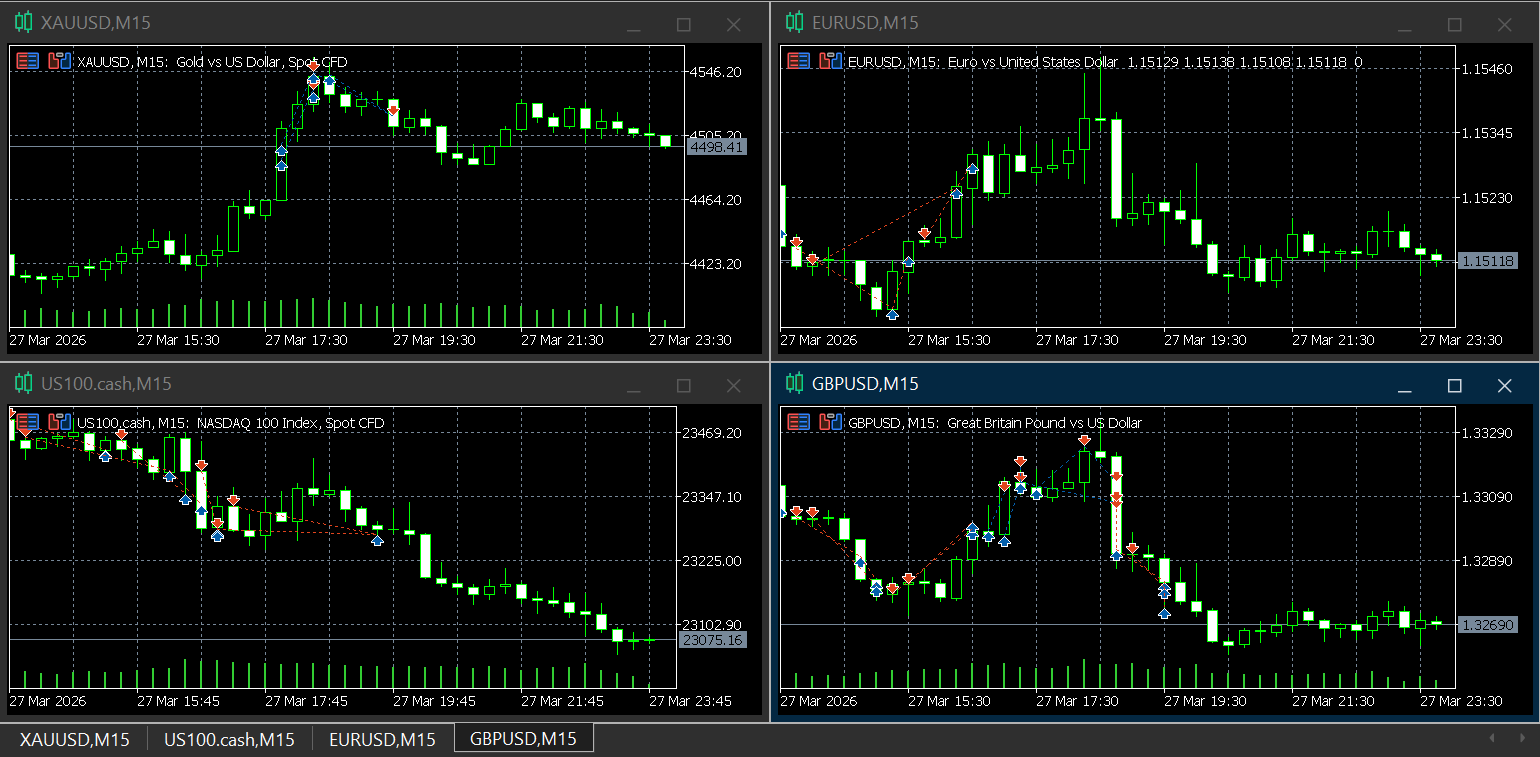
Task: Open the trade list panel icon on GBPUSD chart
Action: pyautogui.click(x=799, y=422)
